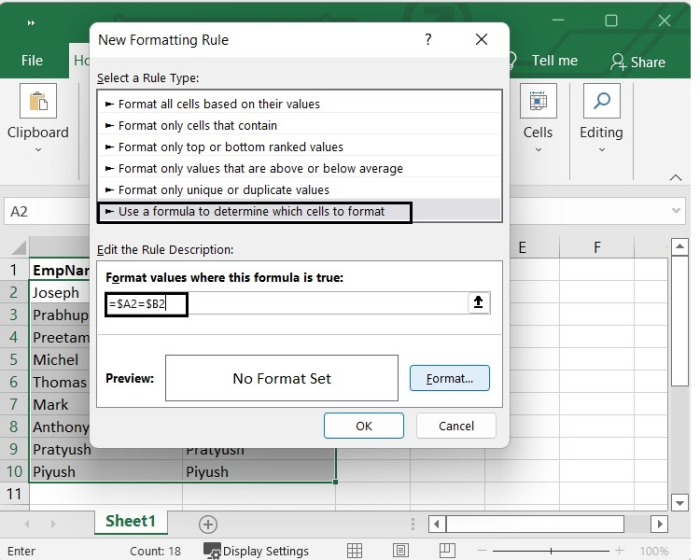The height and width of the screenshot is (560, 700).
Task: Switch to the Sheet1 tab
Action: click(x=130, y=522)
